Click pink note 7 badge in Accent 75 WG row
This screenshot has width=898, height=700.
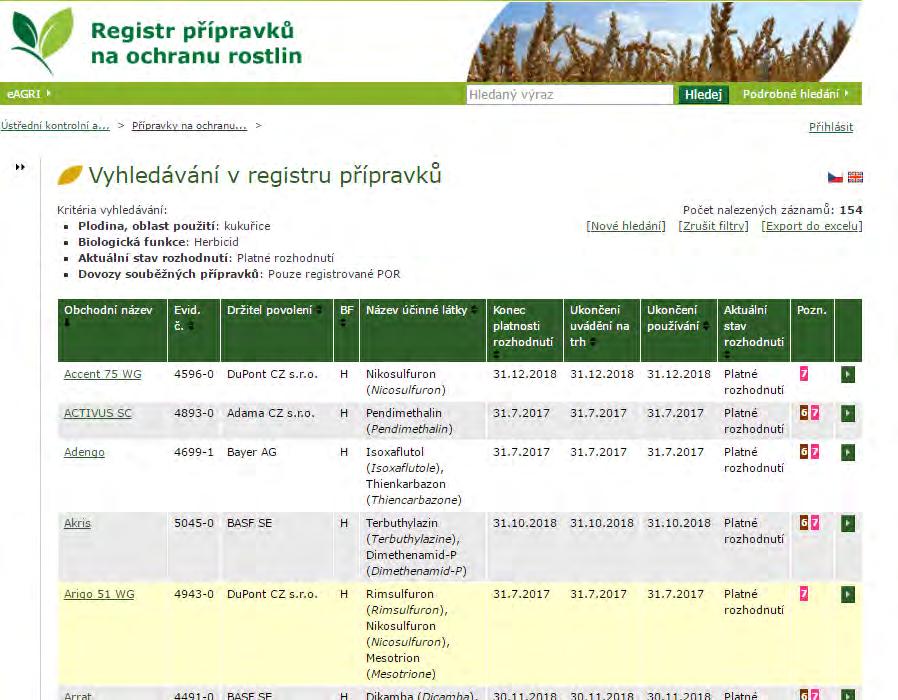(804, 374)
